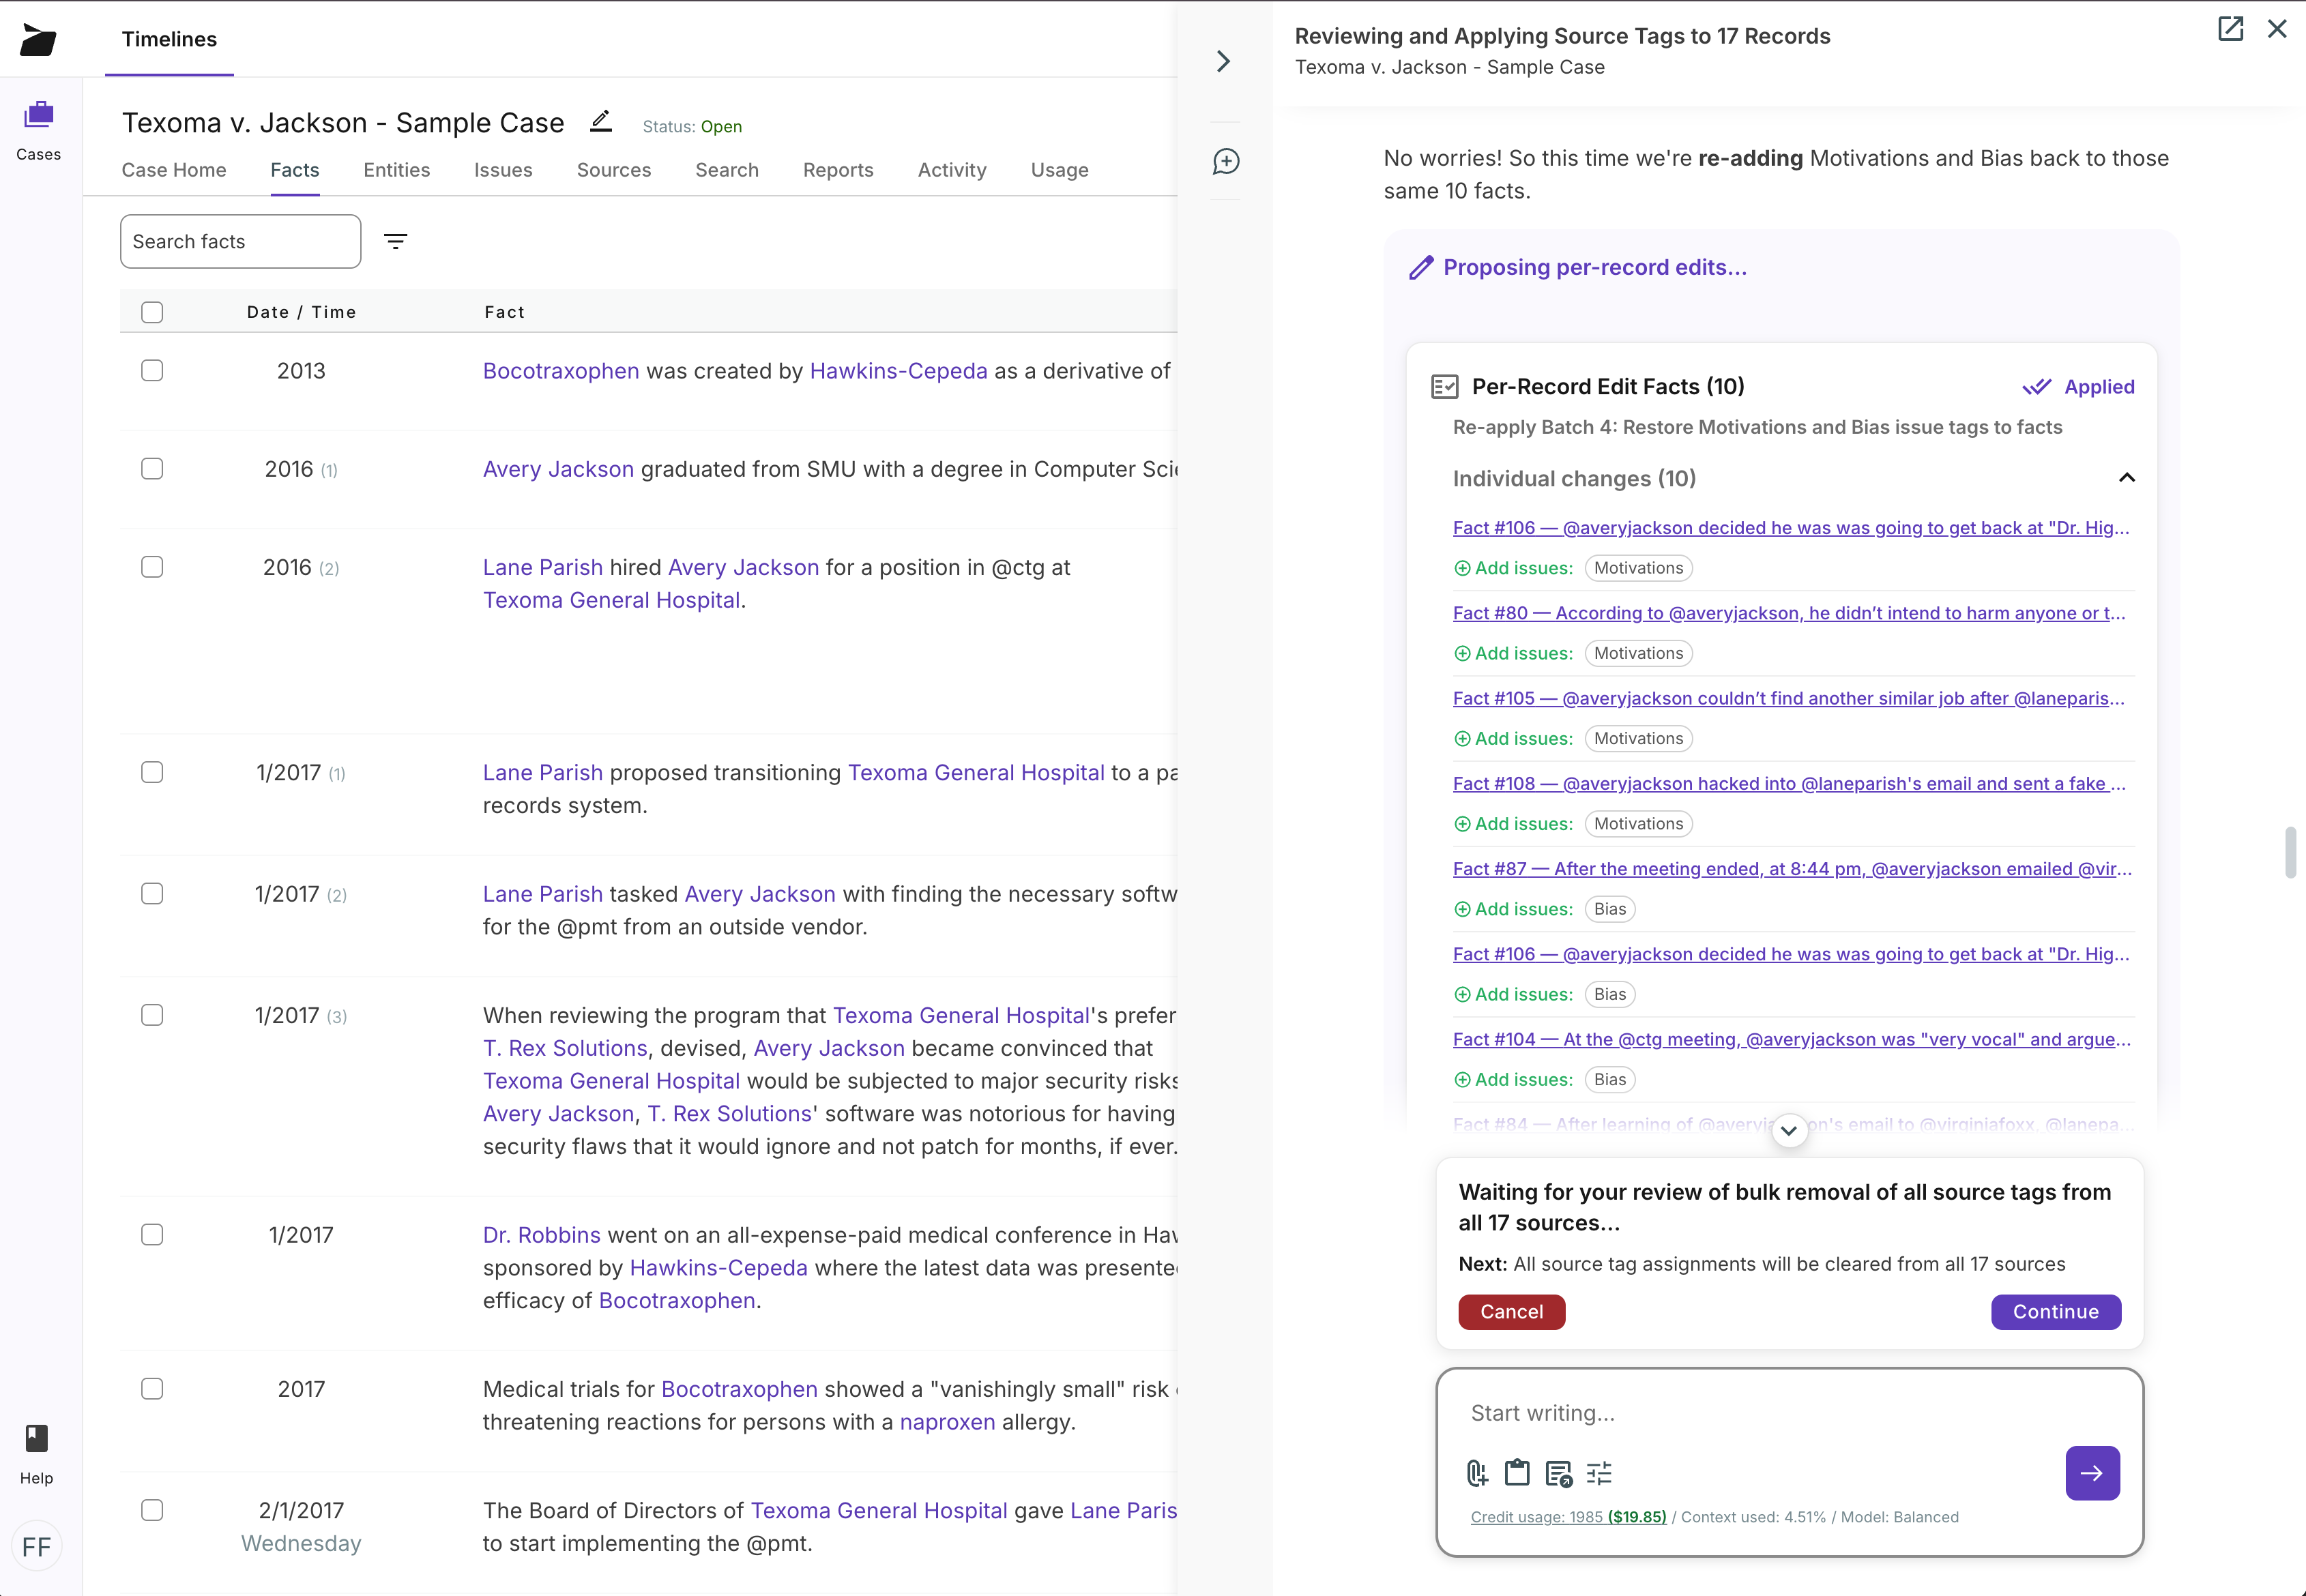Open Fact #80 link in changes list
2306x1596 pixels.
point(1788,613)
